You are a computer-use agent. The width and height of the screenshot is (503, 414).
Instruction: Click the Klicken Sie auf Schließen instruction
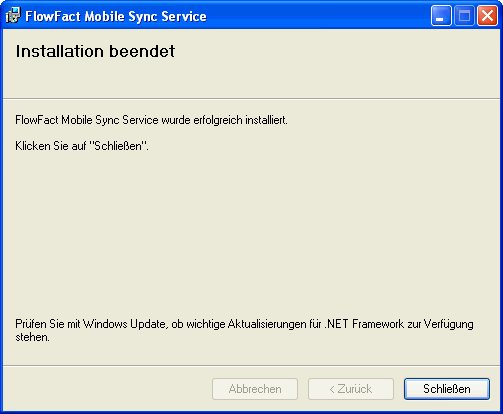(x=82, y=146)
